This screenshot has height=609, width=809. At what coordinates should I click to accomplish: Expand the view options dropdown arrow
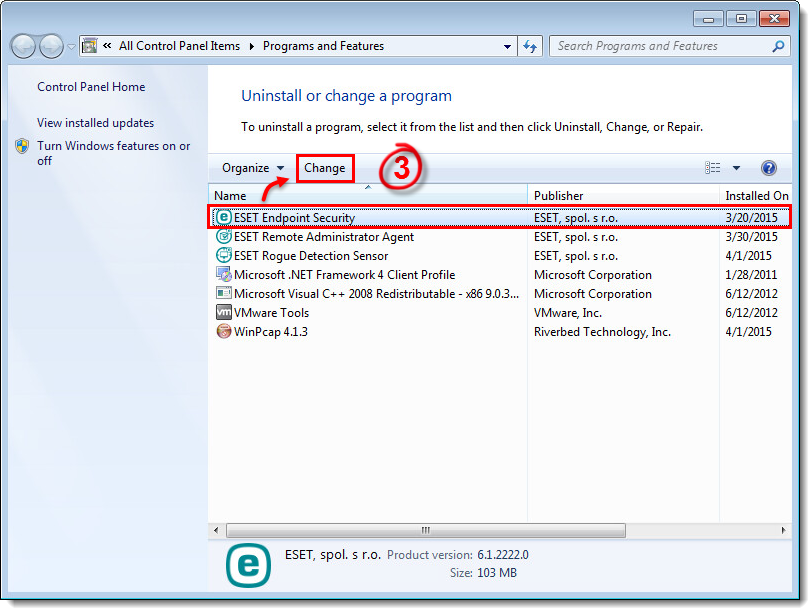[x=736, y=168]
